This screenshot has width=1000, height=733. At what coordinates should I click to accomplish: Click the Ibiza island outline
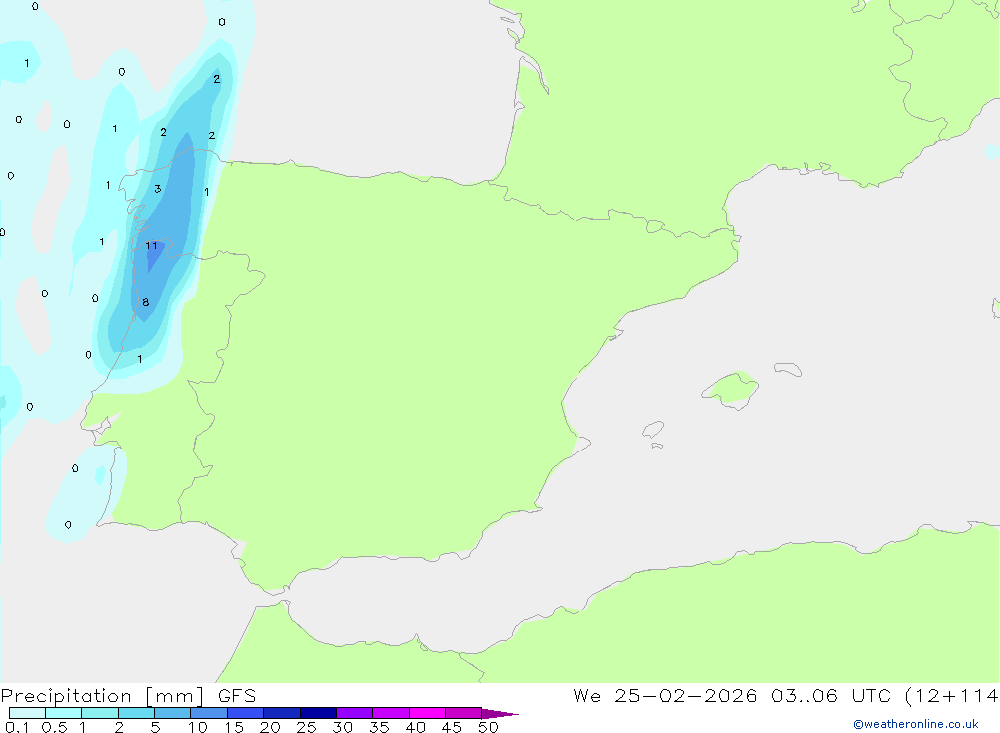(653, 429)
